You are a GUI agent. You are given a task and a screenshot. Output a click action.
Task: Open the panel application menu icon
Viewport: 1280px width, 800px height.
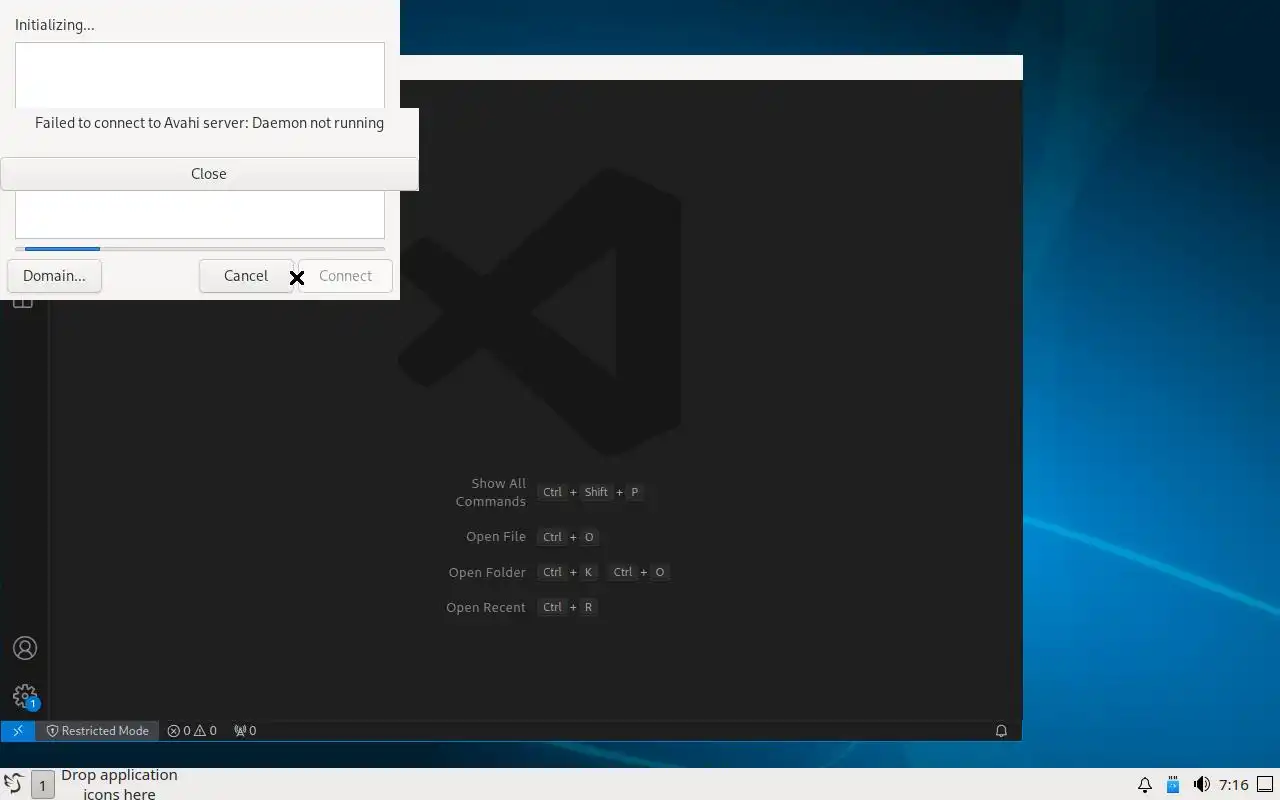click(x=13, y=785)
